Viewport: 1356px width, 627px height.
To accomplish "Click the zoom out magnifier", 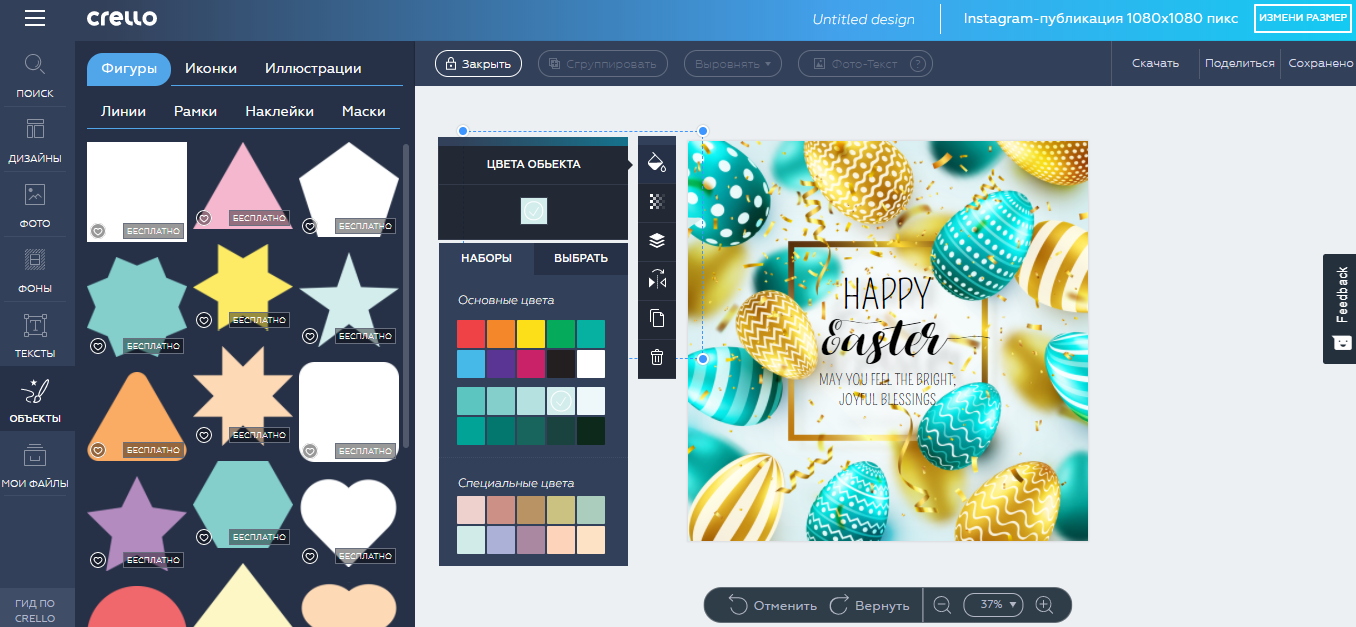I will click(942, 604).
